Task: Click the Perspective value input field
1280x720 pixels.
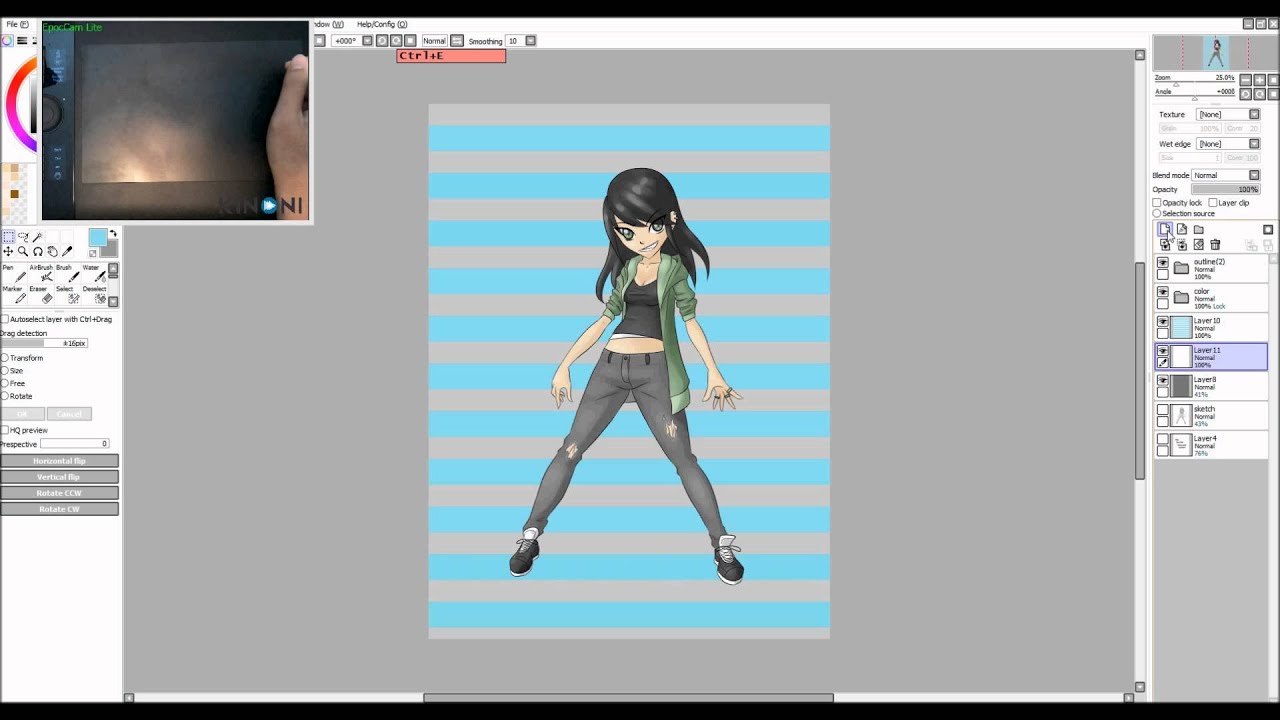Action: (75, 444)
